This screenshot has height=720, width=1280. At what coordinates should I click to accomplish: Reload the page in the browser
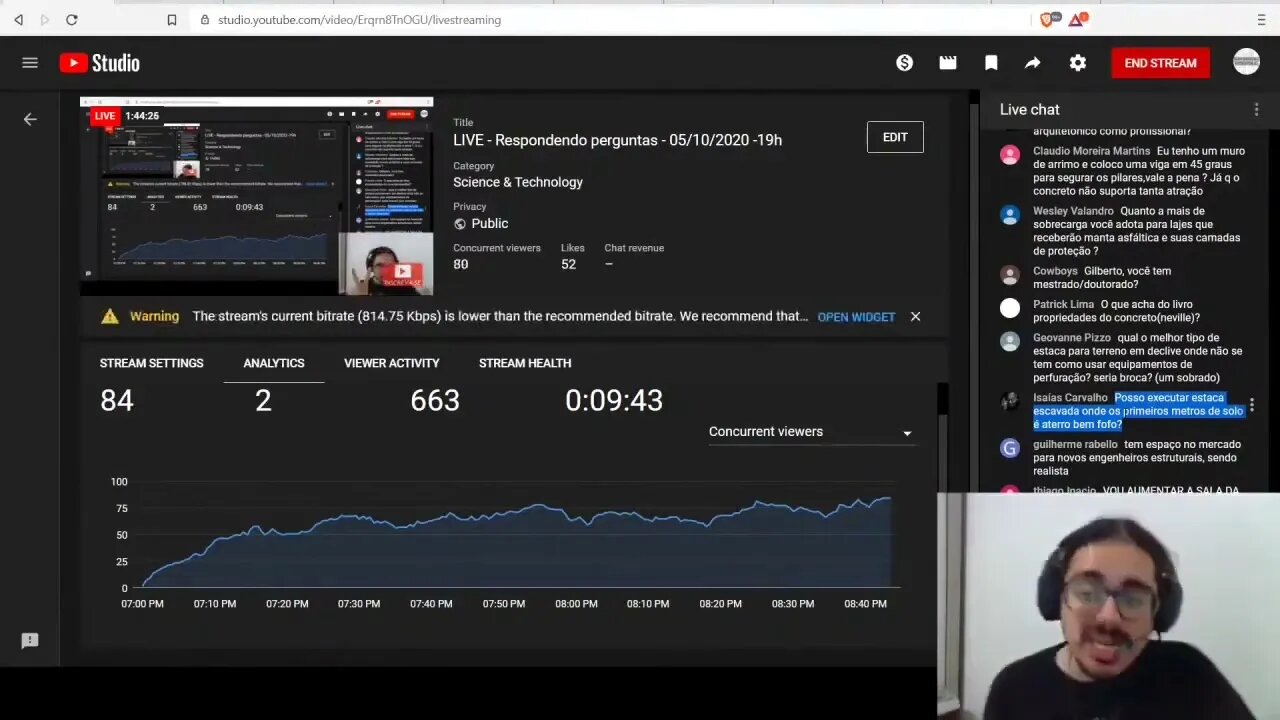pos(72,19)
